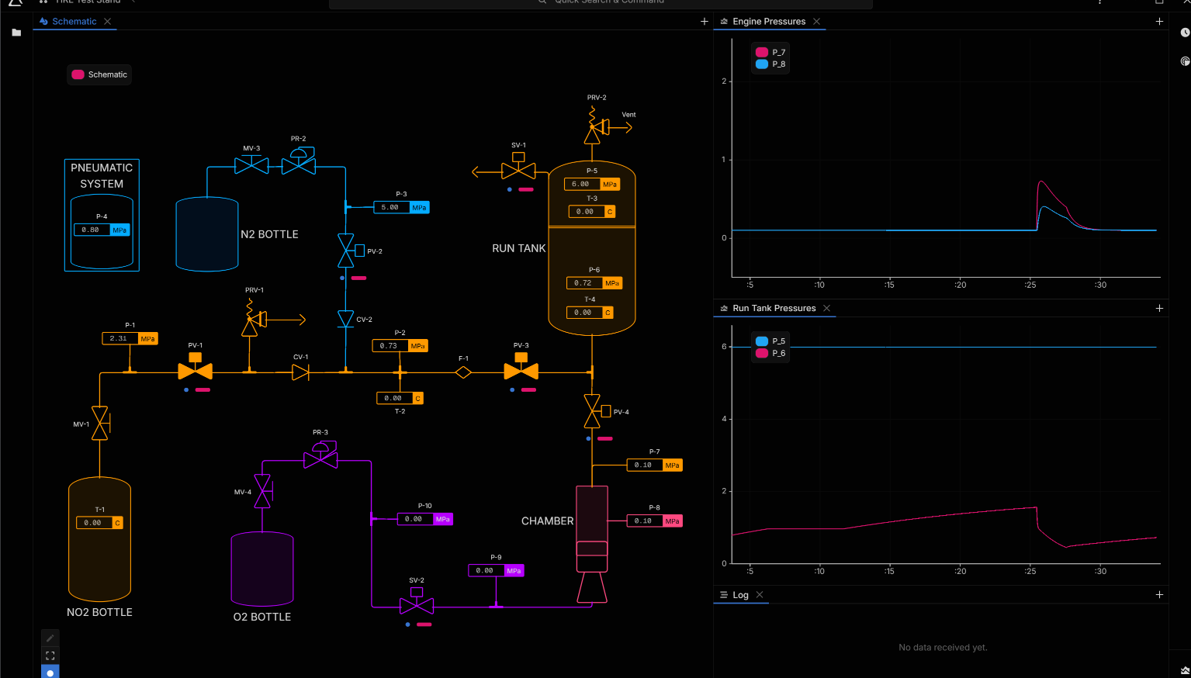This screenshot has height=678, width=1191.
Task: Select the PR-3 pressure regulator symbol
Action: (x=321, y=456)
